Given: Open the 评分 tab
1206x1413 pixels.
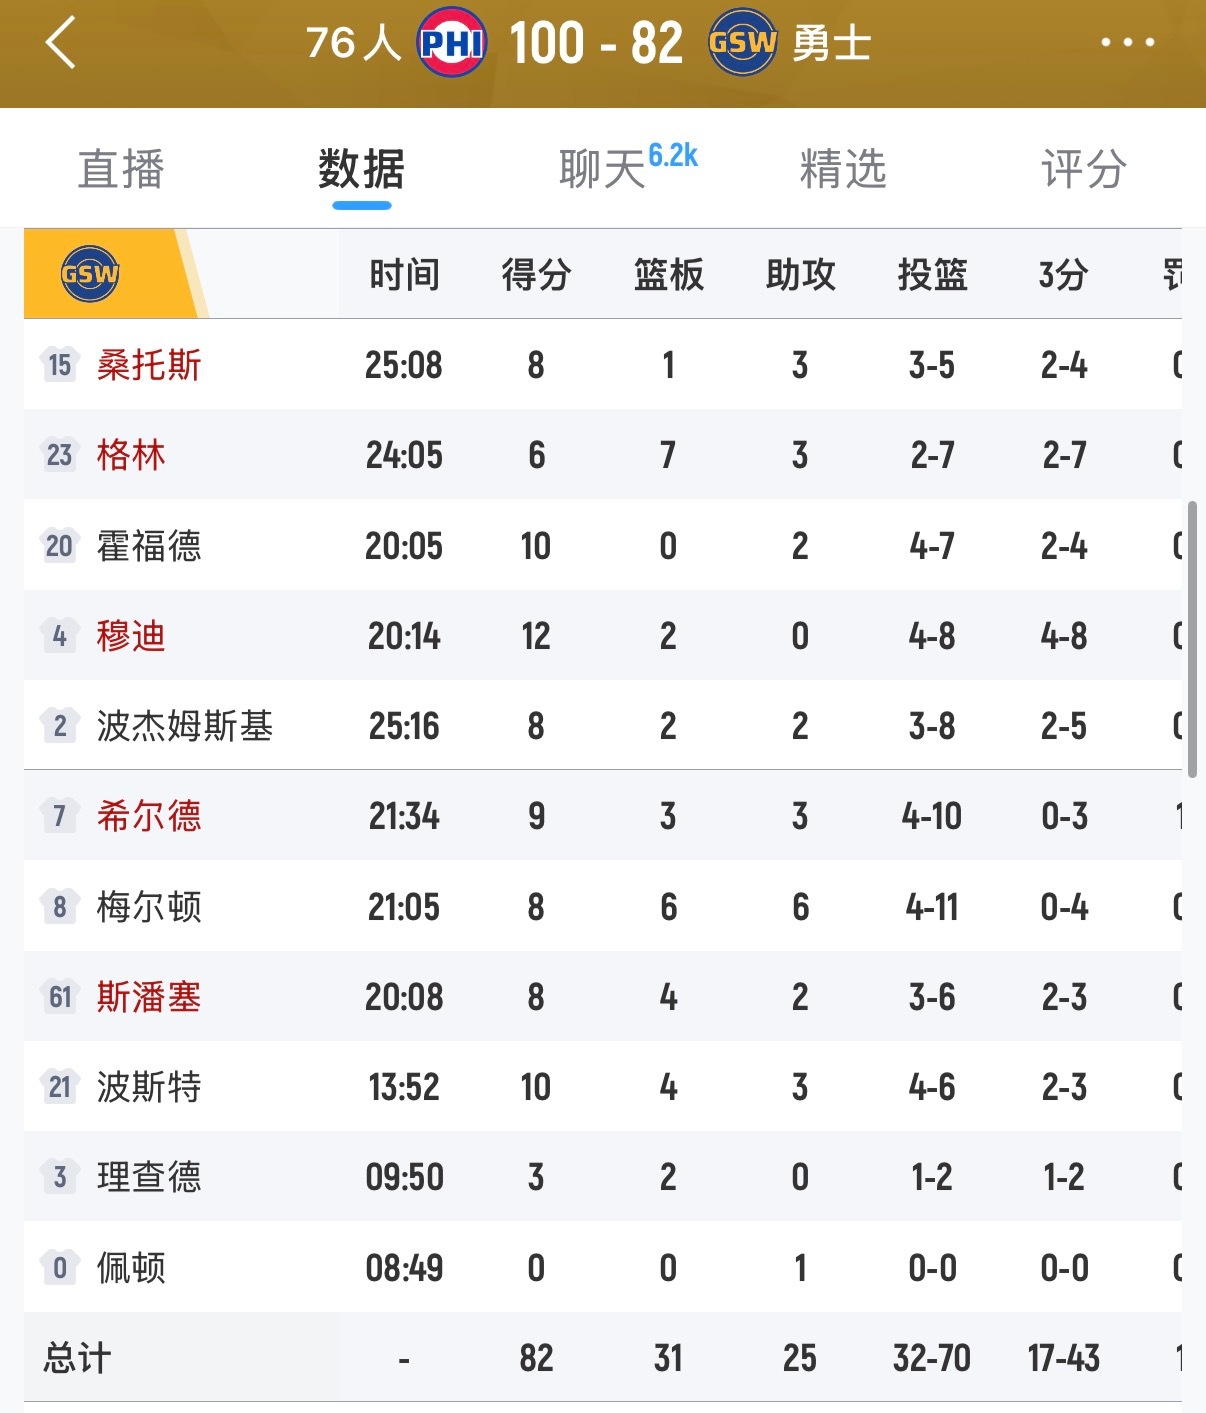Looking at the screenshot, I should tap(1083, 168).
